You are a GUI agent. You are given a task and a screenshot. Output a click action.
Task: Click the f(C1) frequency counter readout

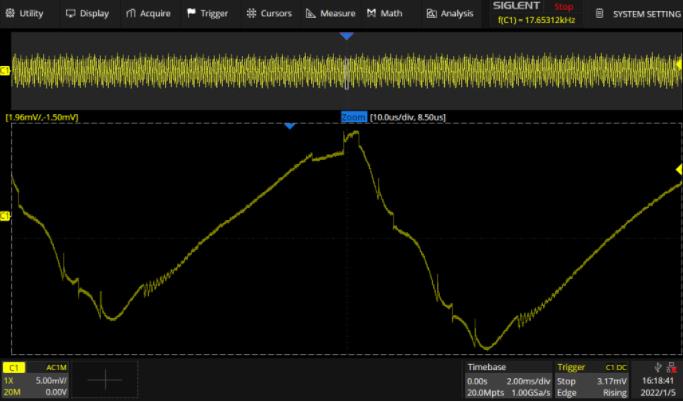(535, 19)
